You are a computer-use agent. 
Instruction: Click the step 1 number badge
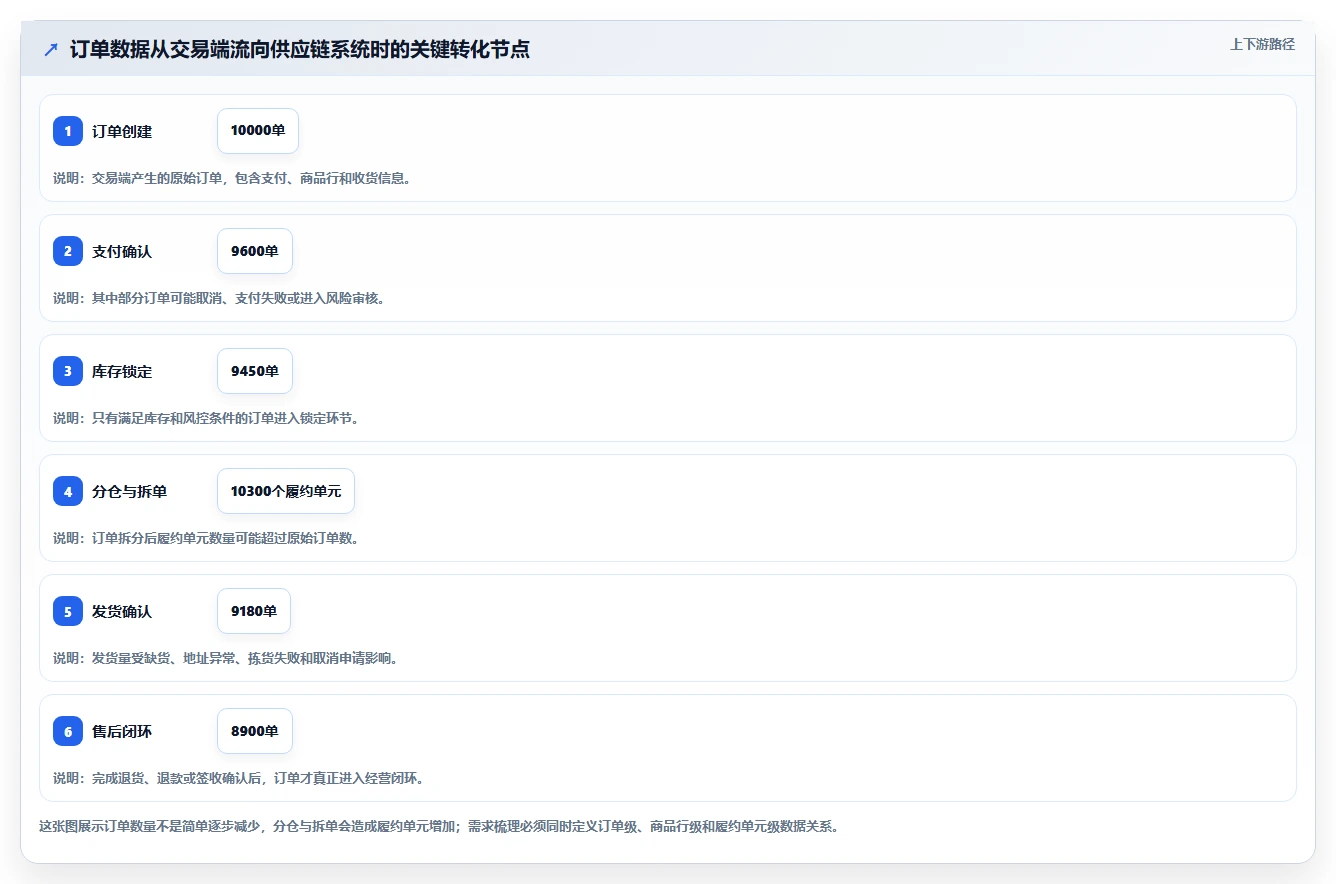pos(68,131)
